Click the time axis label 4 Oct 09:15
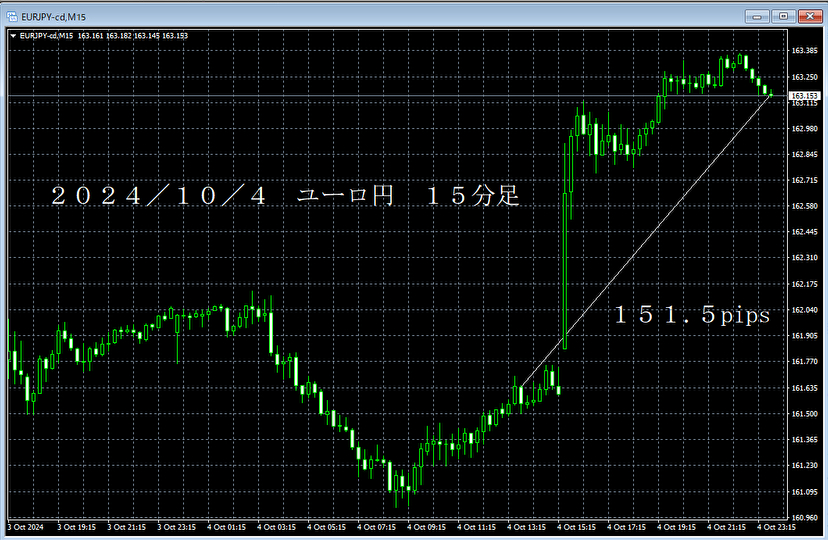Viewport: 828px width, 540px height. 426,527
